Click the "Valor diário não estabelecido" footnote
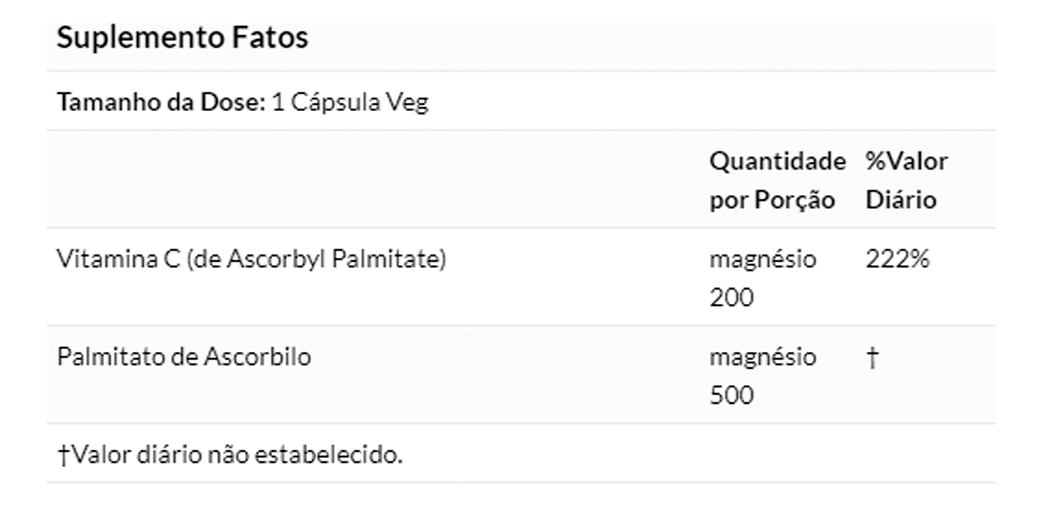The width and height of the screenshot is (1043, 507). click(235, 455)
